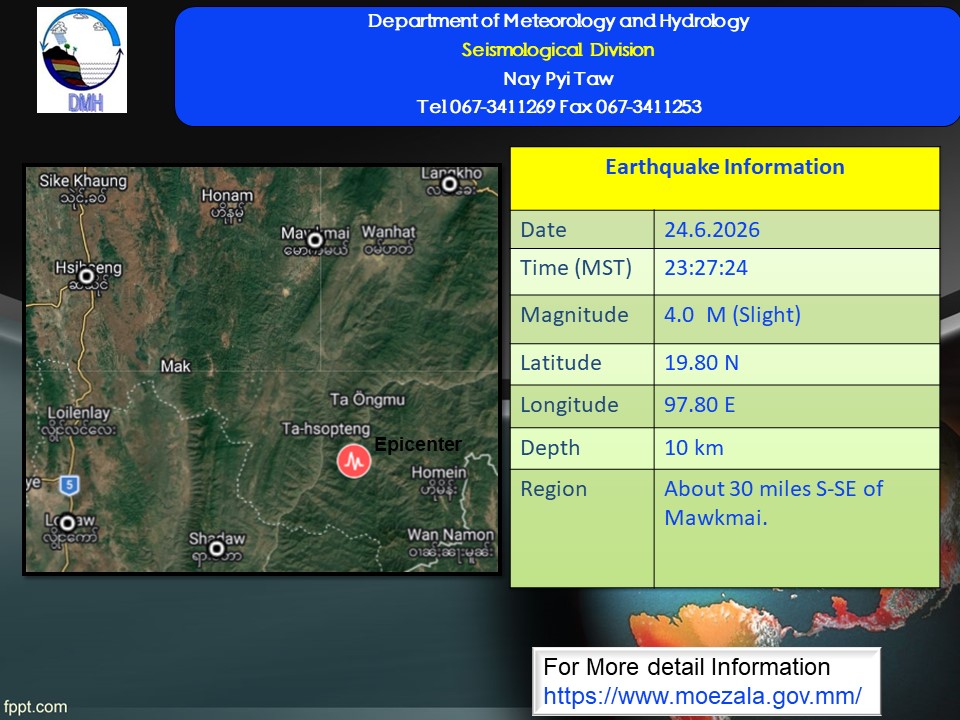Click the latitude value 19.80 N
Viewport: 960px width, 720px height.
click(702, 362)
